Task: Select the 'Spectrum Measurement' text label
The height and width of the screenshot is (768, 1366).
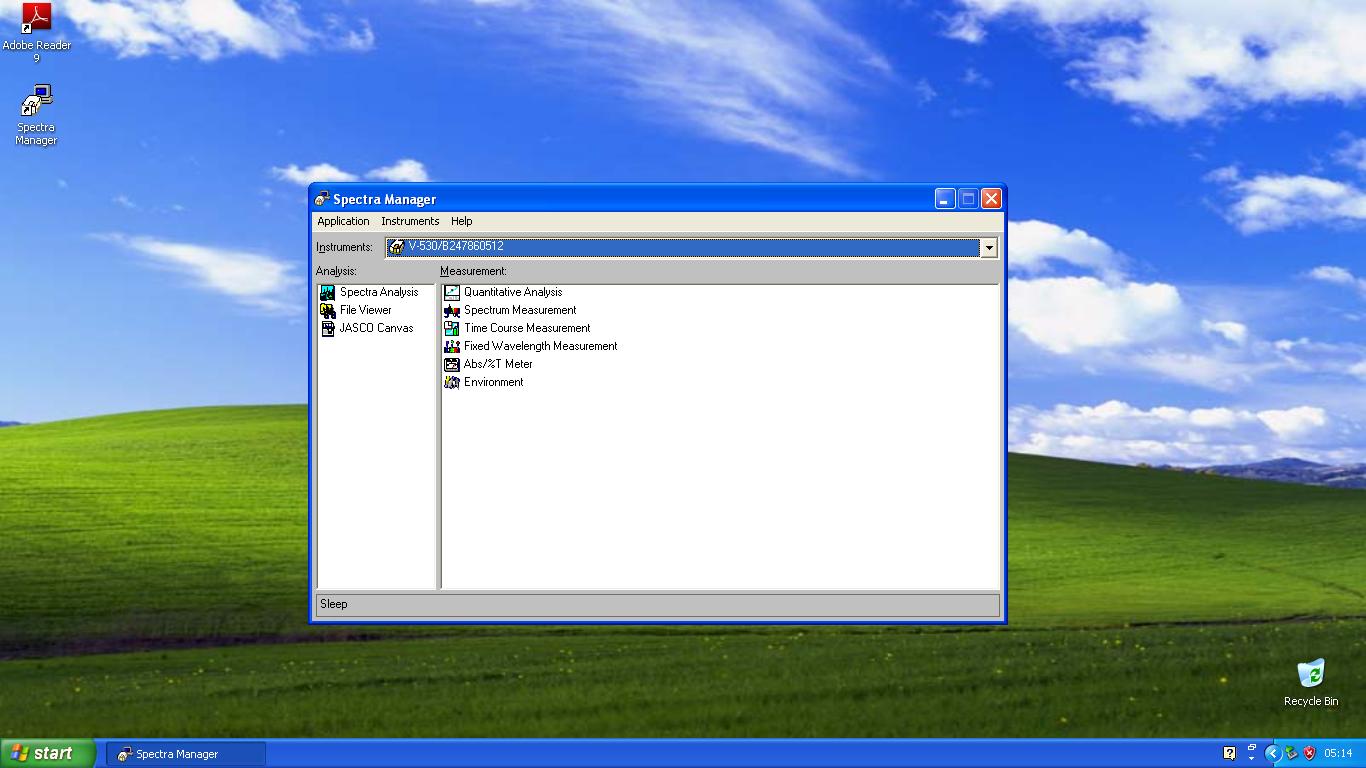Action: (x=520, y=310)
